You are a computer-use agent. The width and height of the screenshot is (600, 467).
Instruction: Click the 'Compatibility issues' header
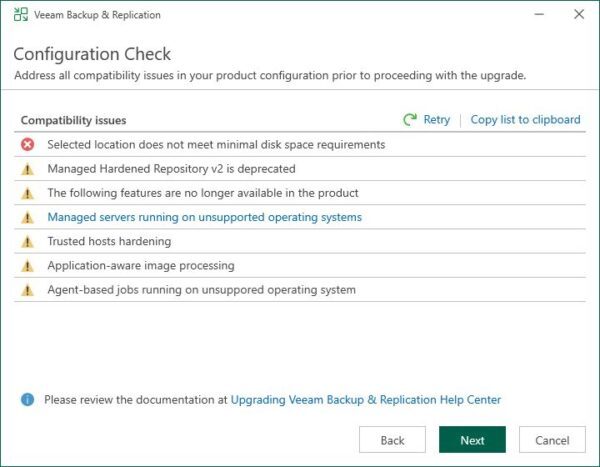(73, 120)
